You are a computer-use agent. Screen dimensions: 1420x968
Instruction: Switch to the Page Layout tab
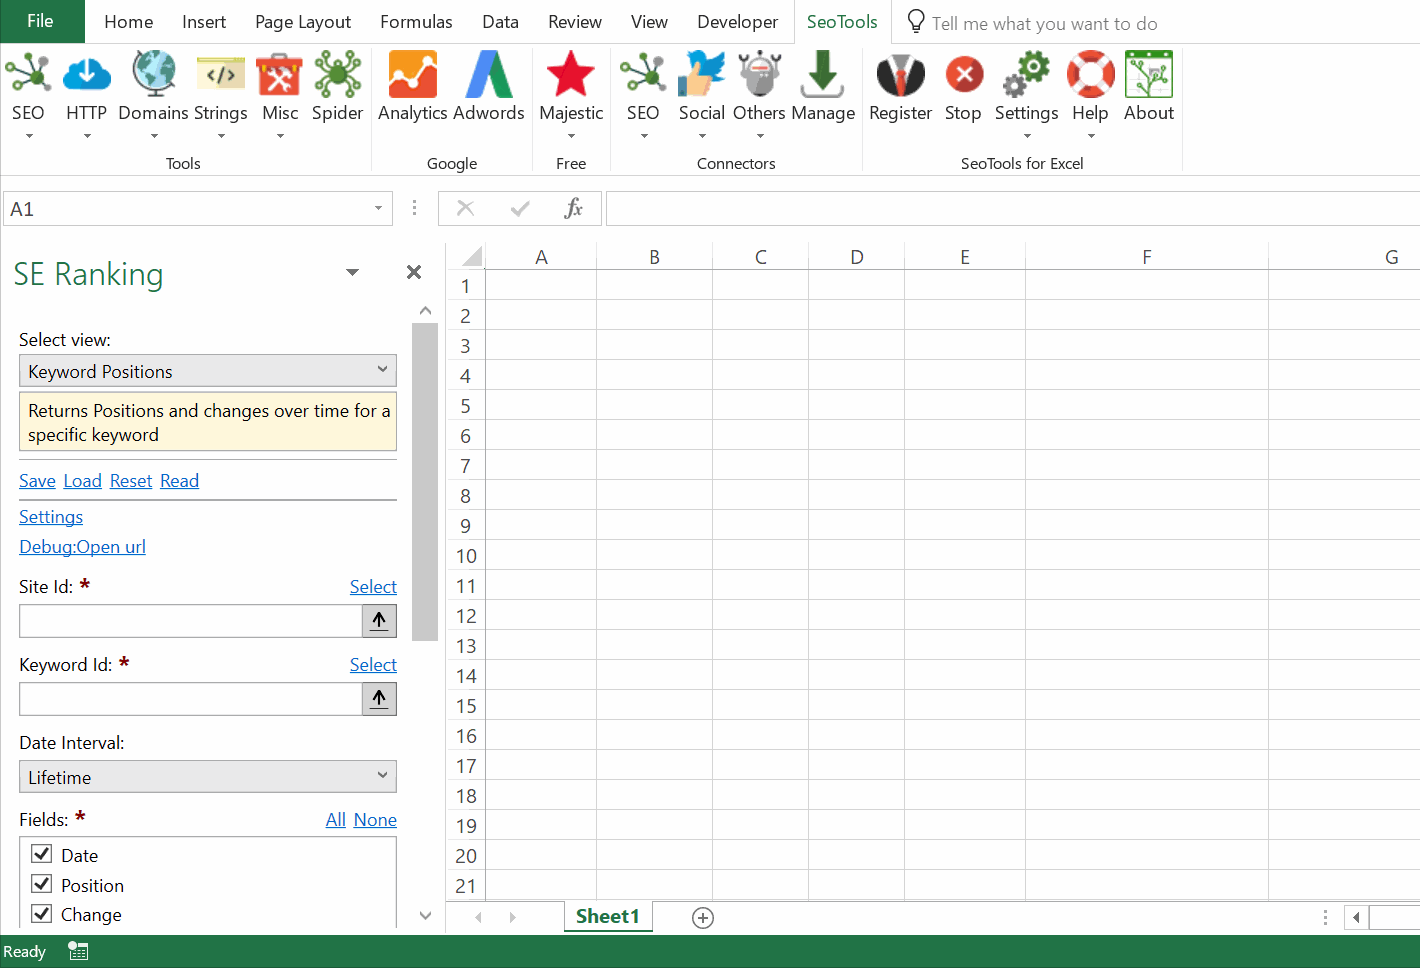(303, 22)
